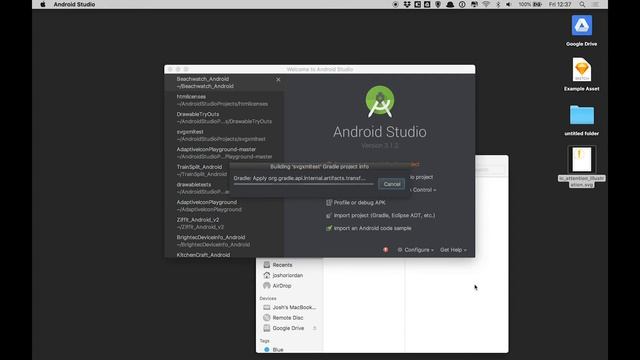Choose Import an Android code sample
640x360 pixels.
coord(372,228)
